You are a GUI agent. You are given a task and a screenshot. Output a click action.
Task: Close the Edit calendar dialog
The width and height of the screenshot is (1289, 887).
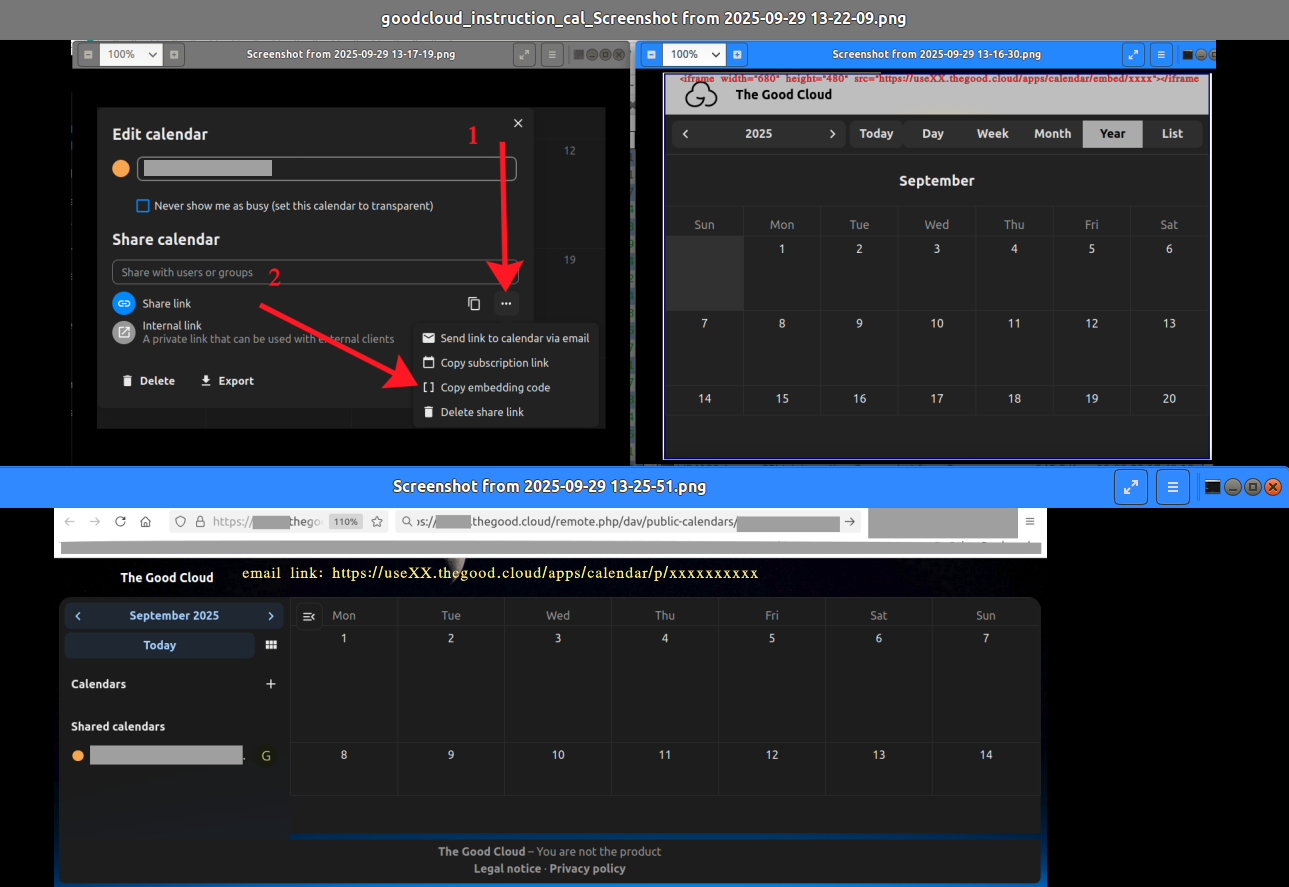(518, 123)
